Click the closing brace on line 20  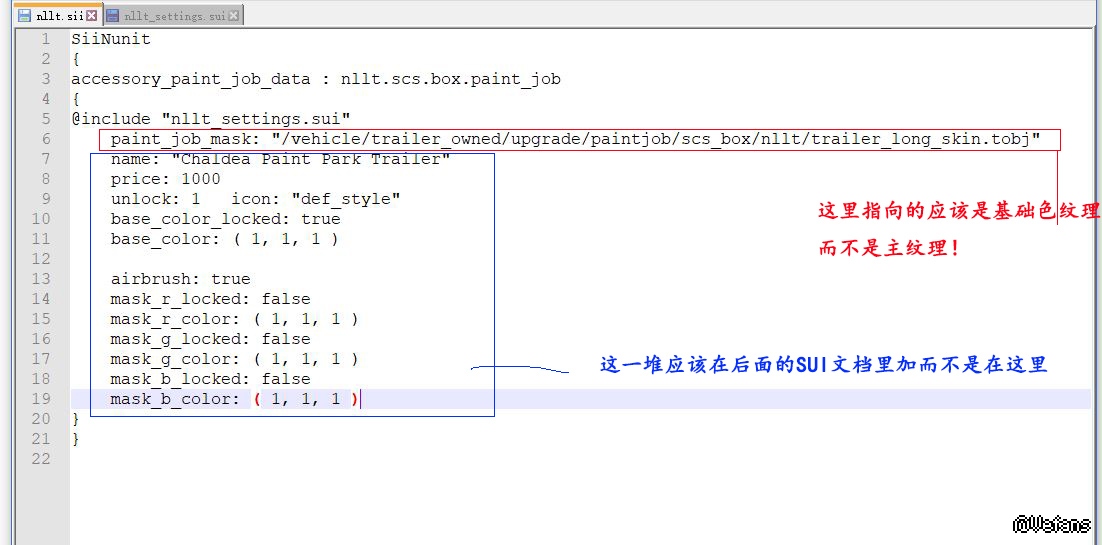(x=75, y=419)
